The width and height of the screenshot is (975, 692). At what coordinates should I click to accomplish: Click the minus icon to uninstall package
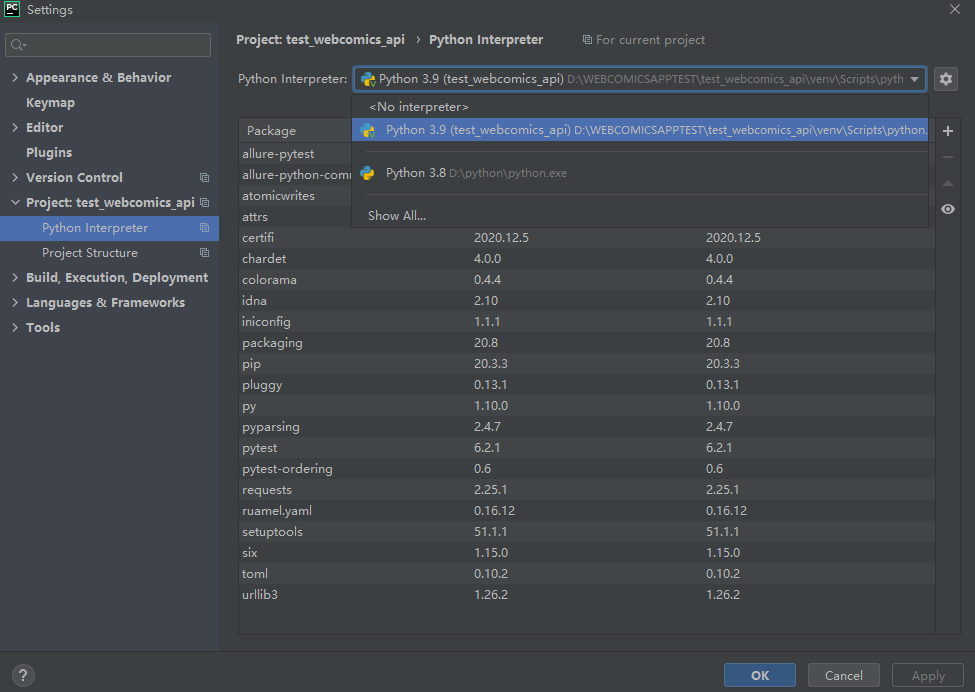948,157
